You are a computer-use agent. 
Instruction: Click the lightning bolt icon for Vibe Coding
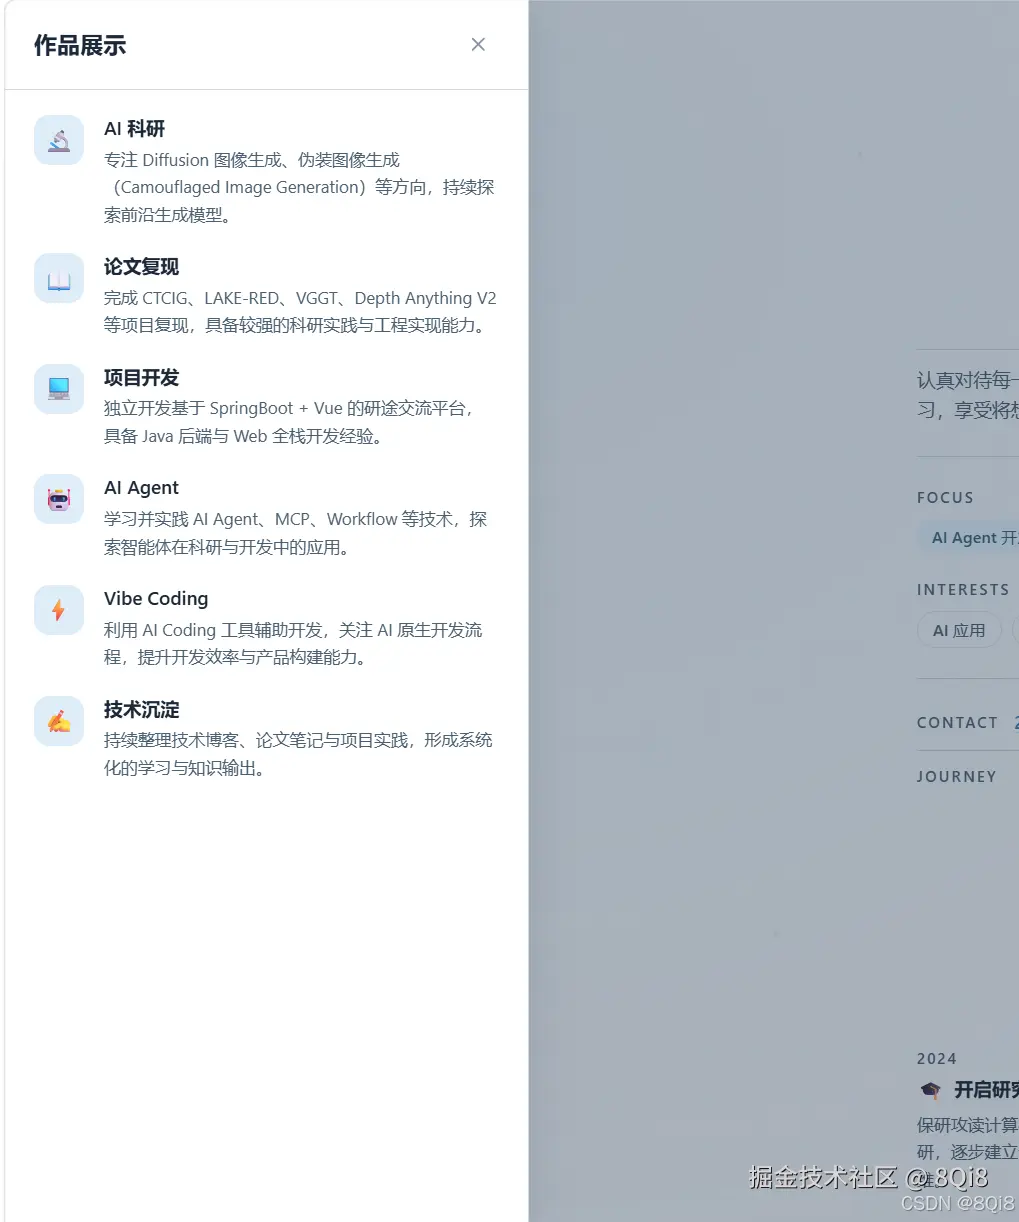(59, 610)
